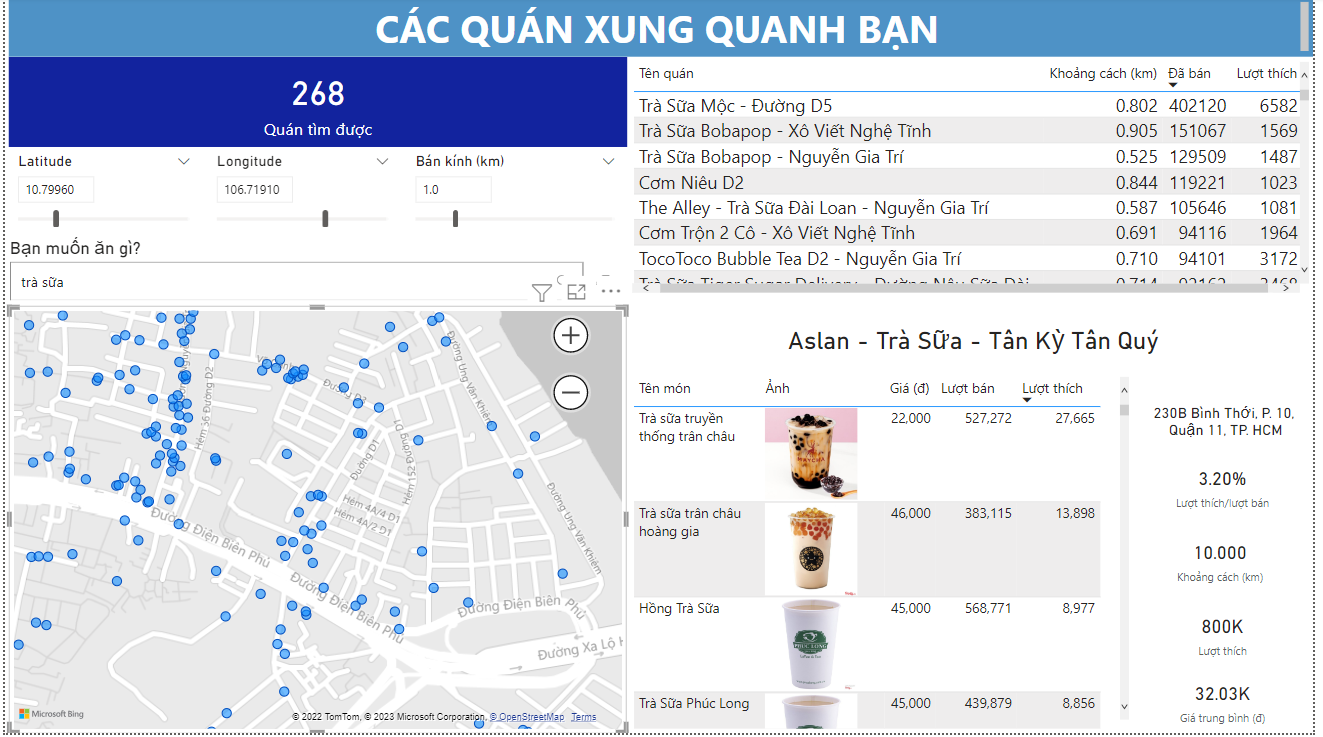Sort dishes by the Tên món column header

click(664, 388)
